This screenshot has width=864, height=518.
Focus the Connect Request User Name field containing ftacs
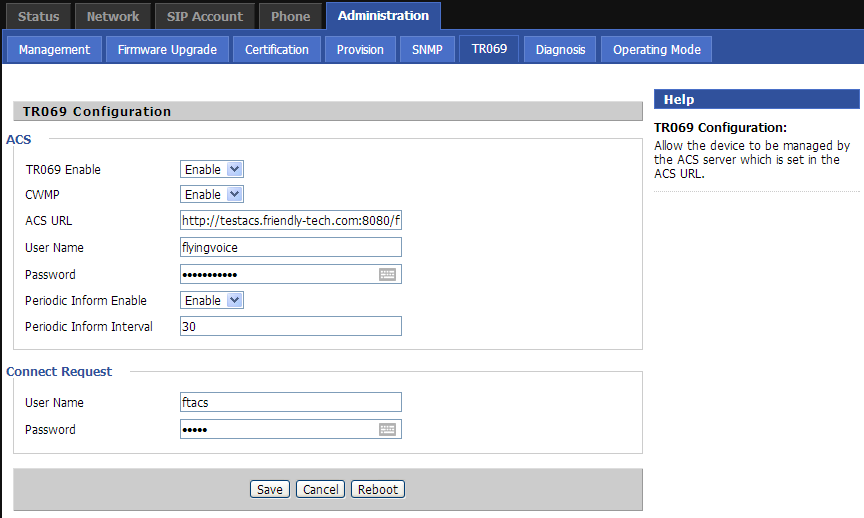pyautogui.click(x=291, y=402)
